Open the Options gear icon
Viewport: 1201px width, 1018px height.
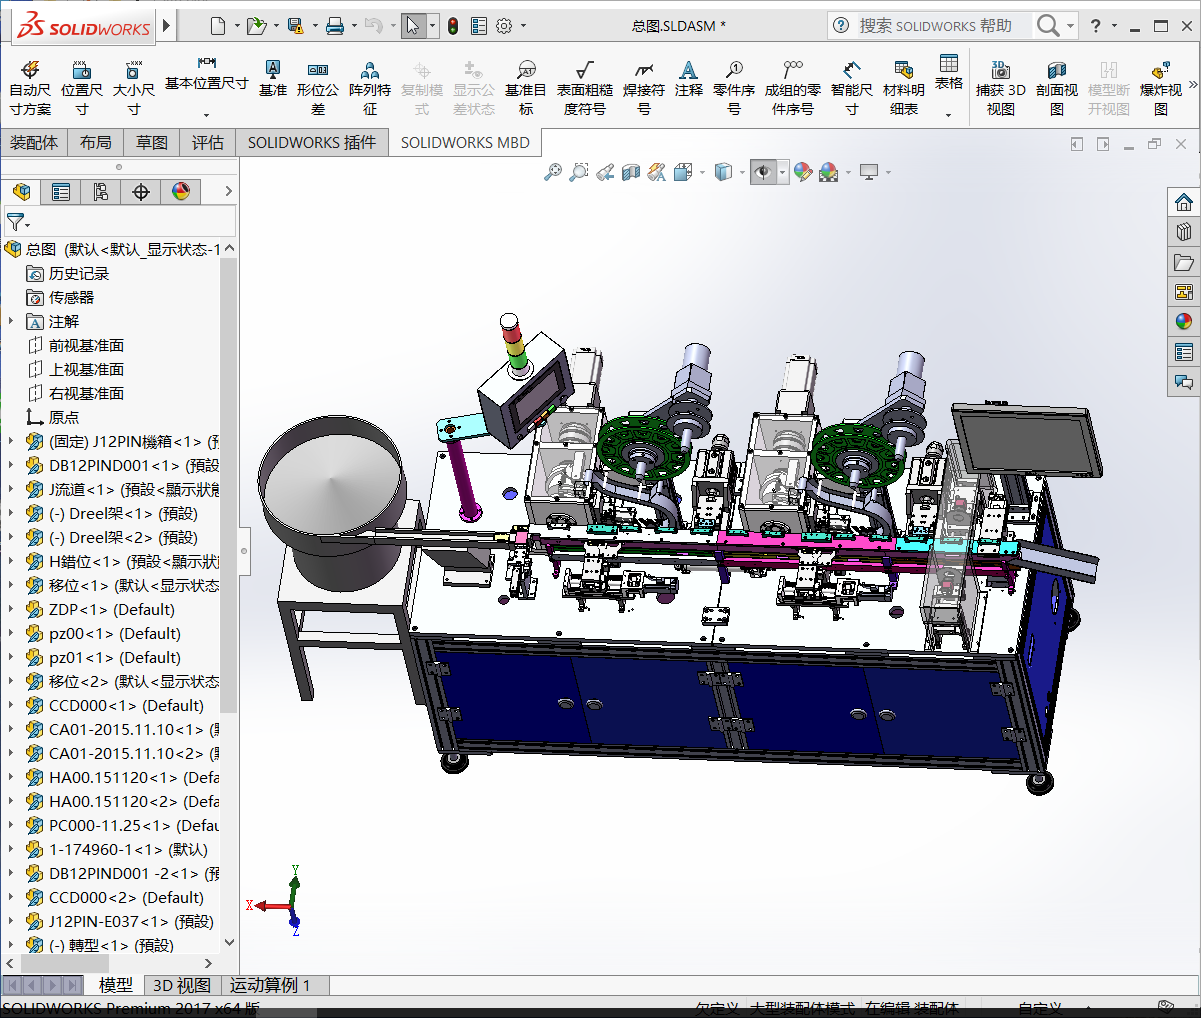(x=504, y=26)
